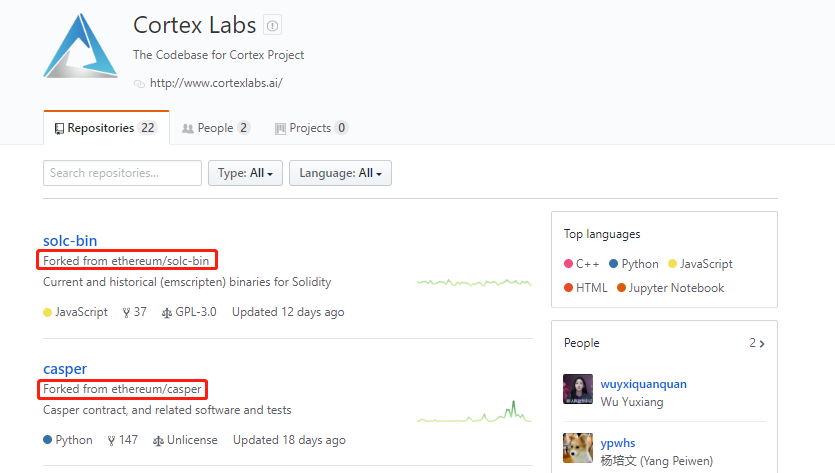Click the solc-bin description text

187,282
